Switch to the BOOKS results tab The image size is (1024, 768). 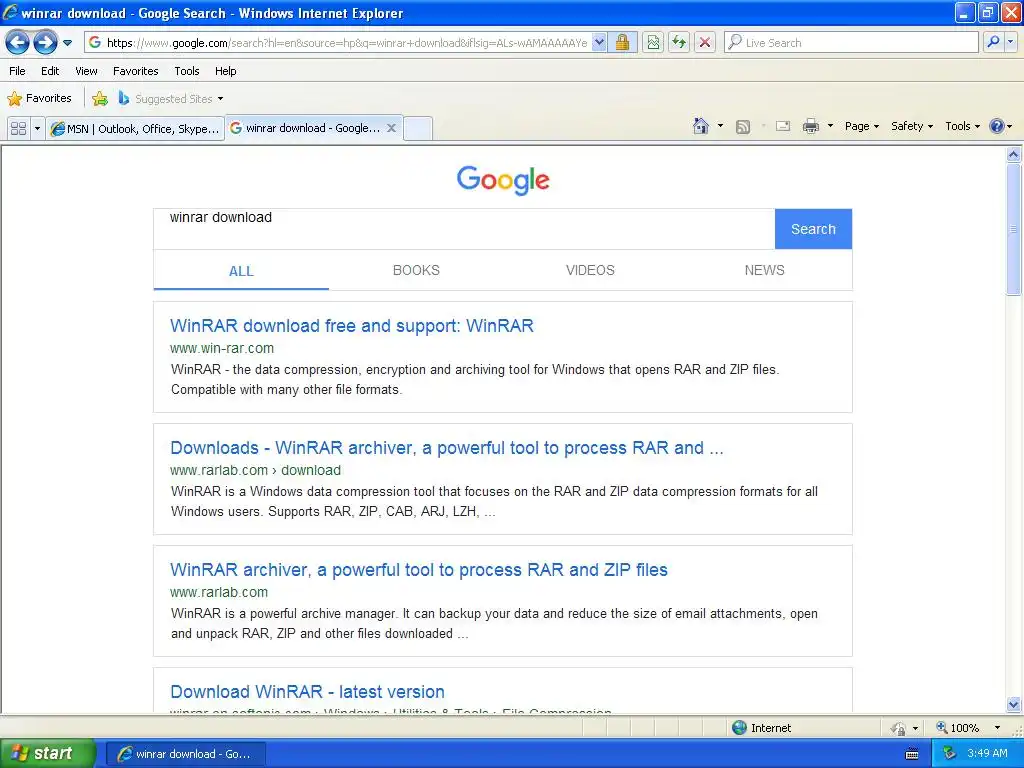(x=416, y=270)
